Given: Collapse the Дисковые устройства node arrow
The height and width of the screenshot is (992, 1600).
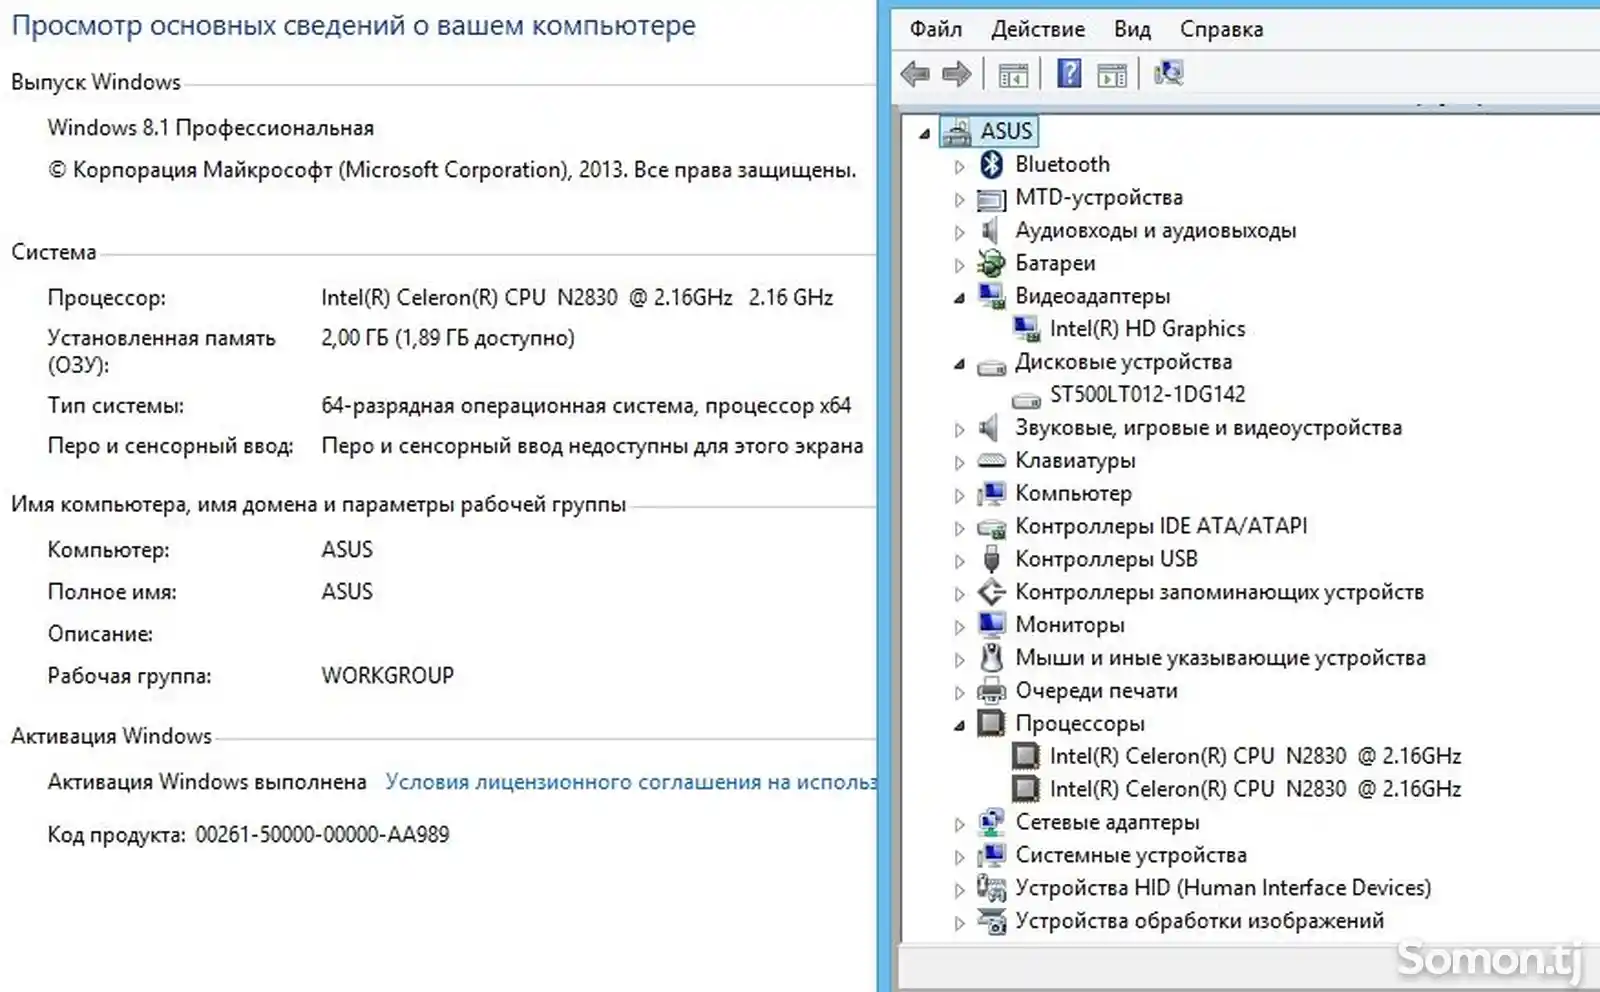Looking at the screenshot, I should [x=959, y=364].
